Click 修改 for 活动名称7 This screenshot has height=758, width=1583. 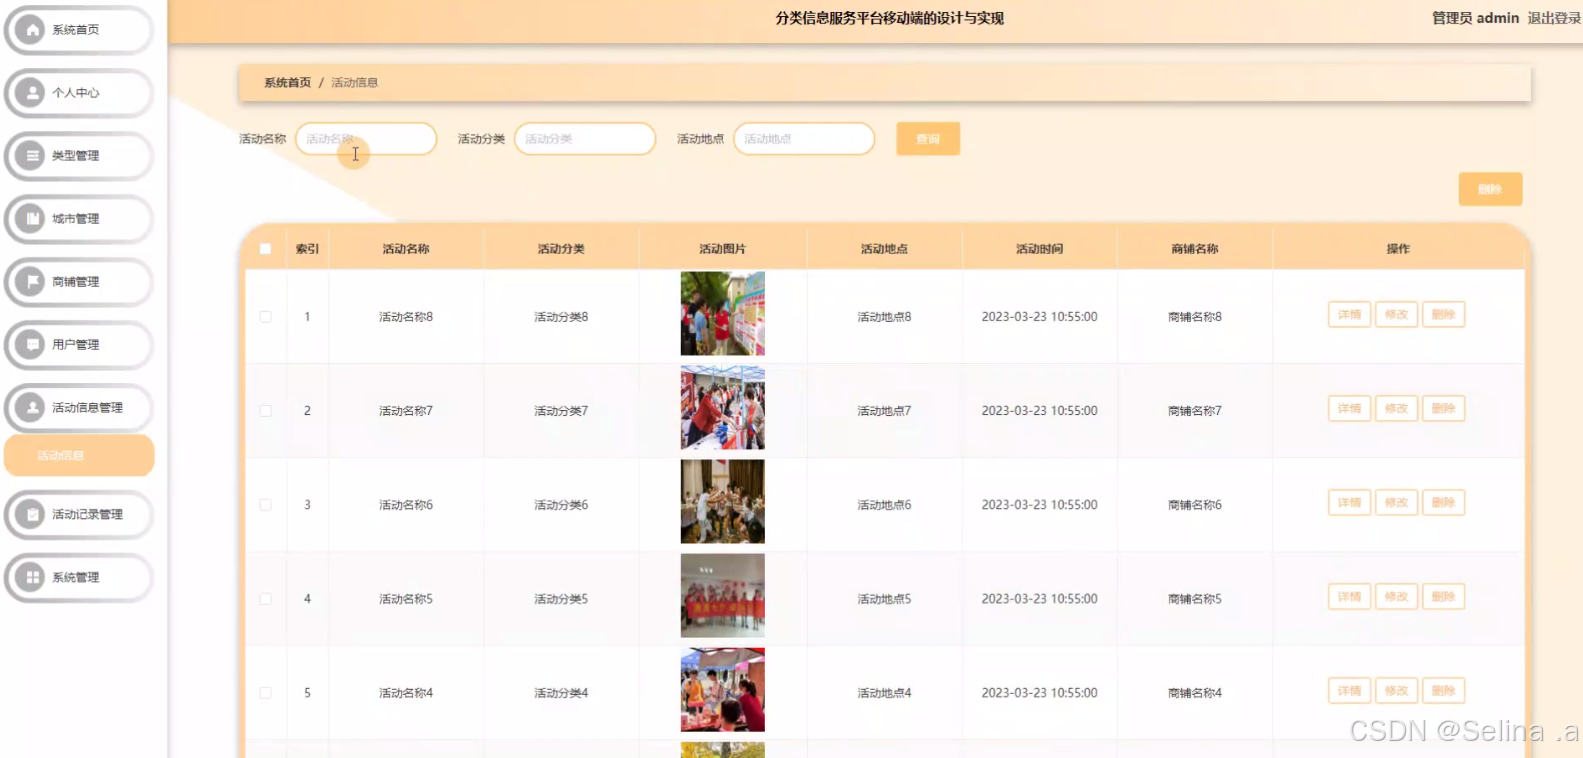1396,409
